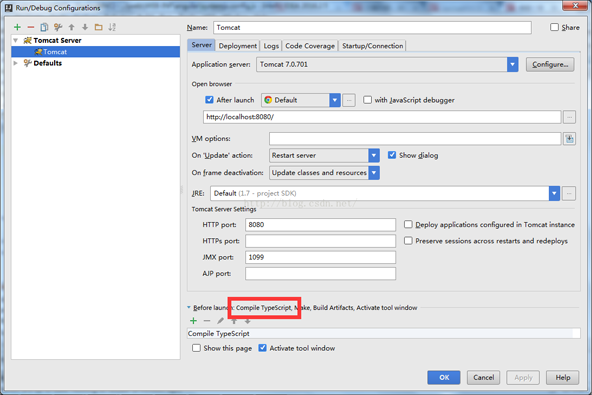Open the Startup/Connection tab
Image resolution: width=592 pixels, height=395 pixels.
pos(372,46)
